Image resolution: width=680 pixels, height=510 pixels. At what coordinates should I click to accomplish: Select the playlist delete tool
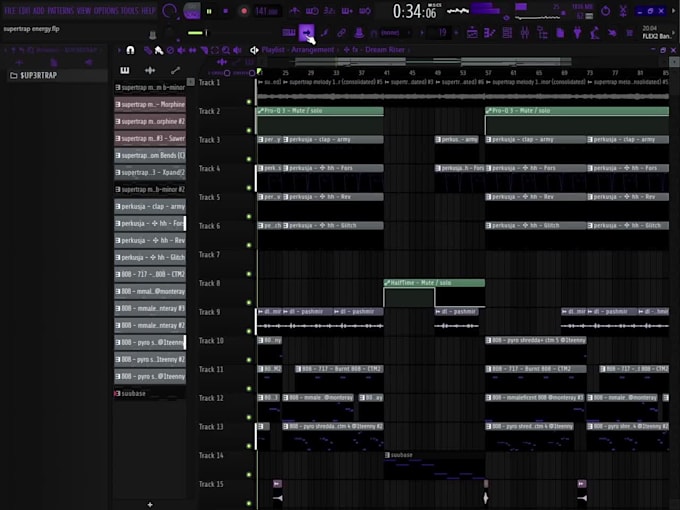[x=170, y=51]
